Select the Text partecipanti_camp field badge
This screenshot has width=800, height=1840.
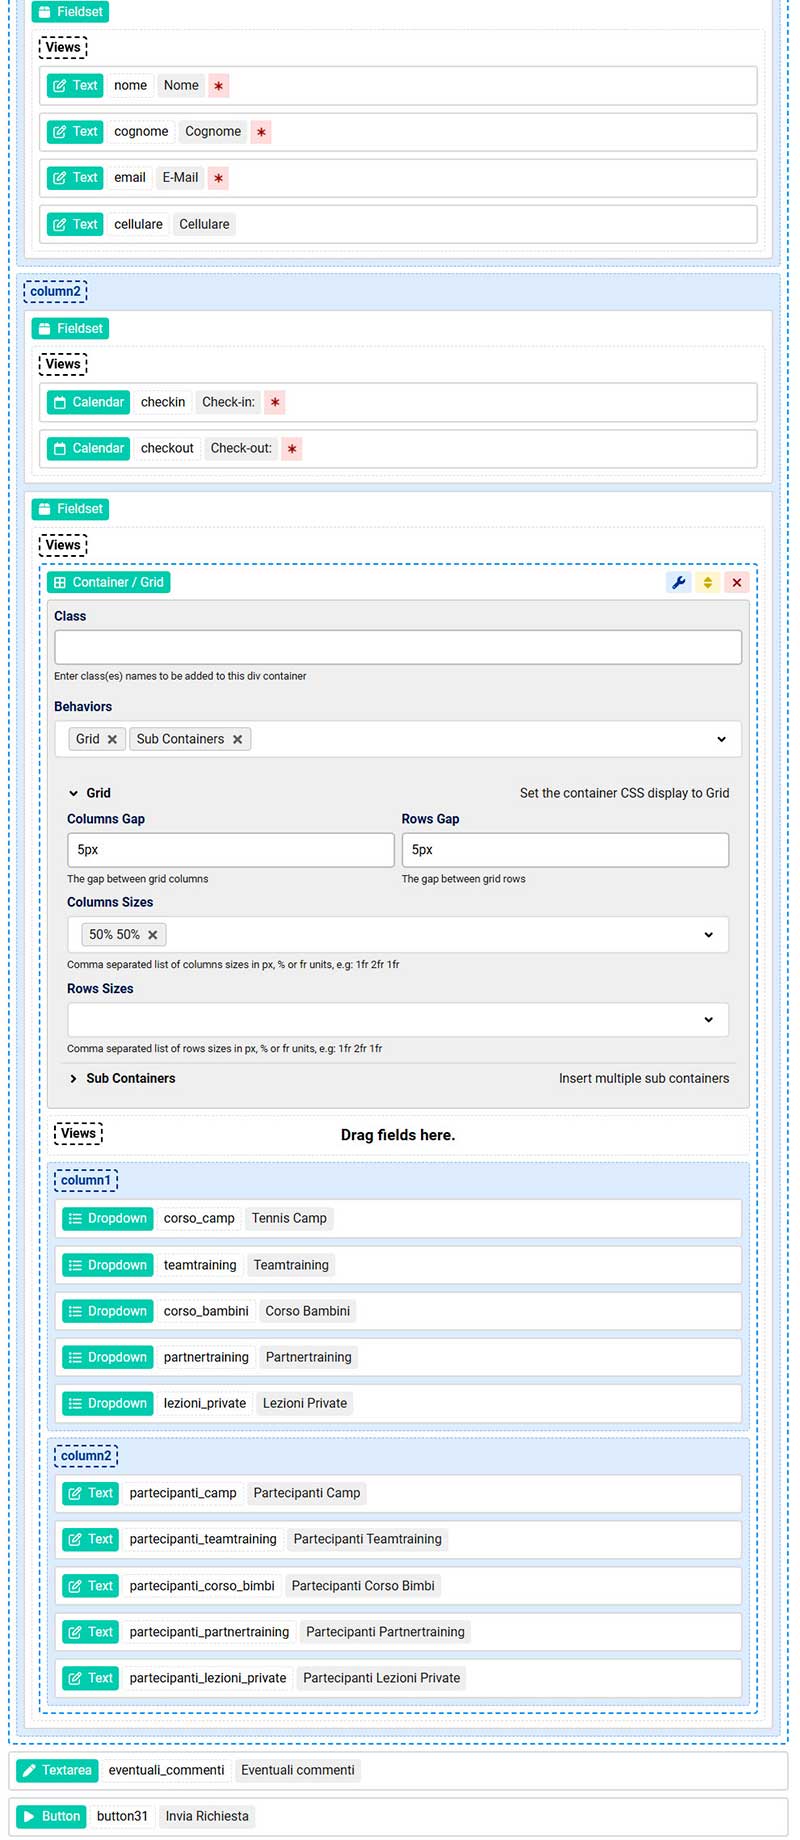pyautogui.click(x=91, y=1494)
